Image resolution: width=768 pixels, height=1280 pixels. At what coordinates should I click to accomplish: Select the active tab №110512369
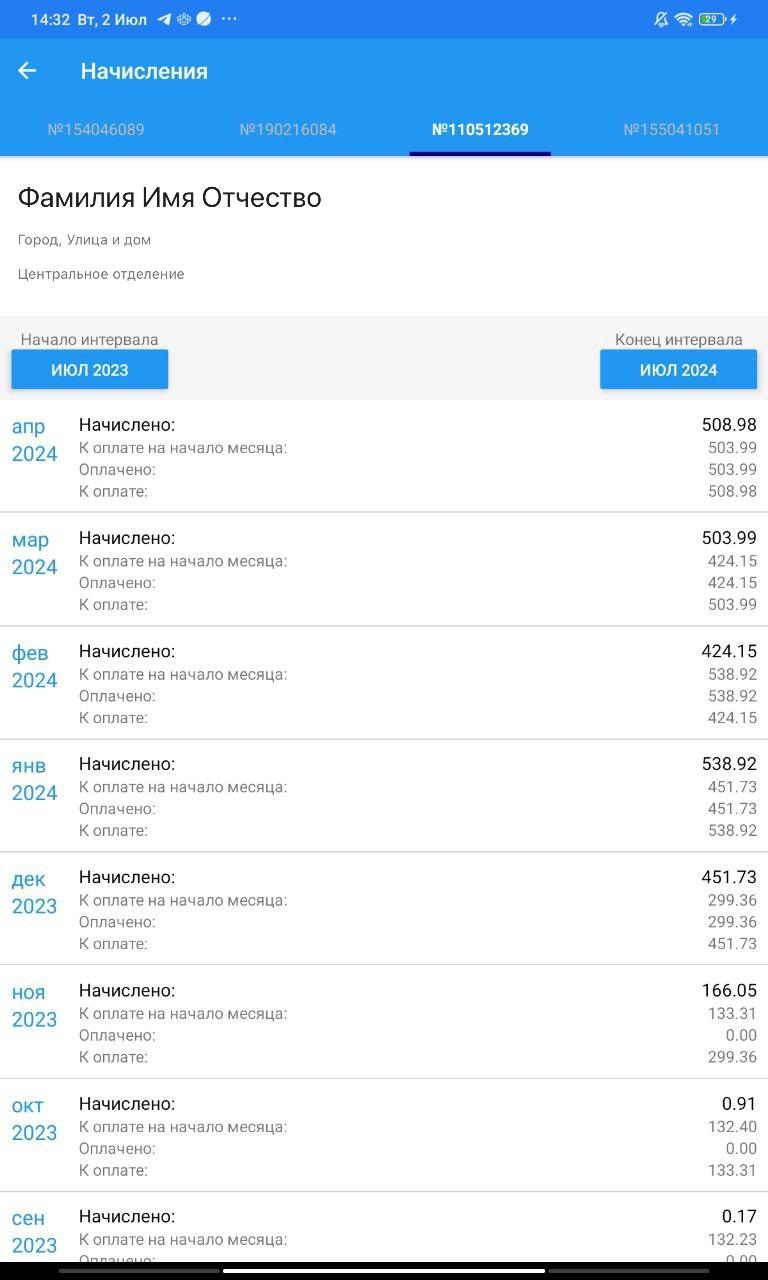pos(480,129)
